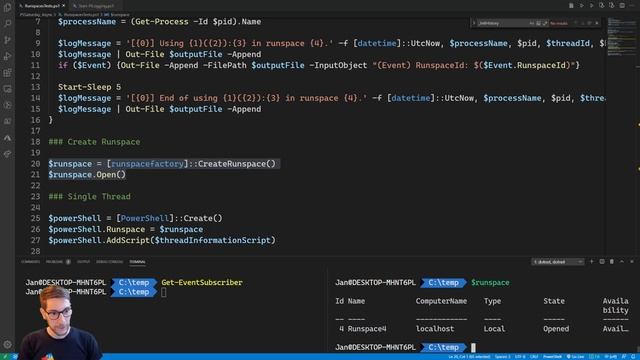
Task: Go to next match in find widget
Action: coord(582,23)
